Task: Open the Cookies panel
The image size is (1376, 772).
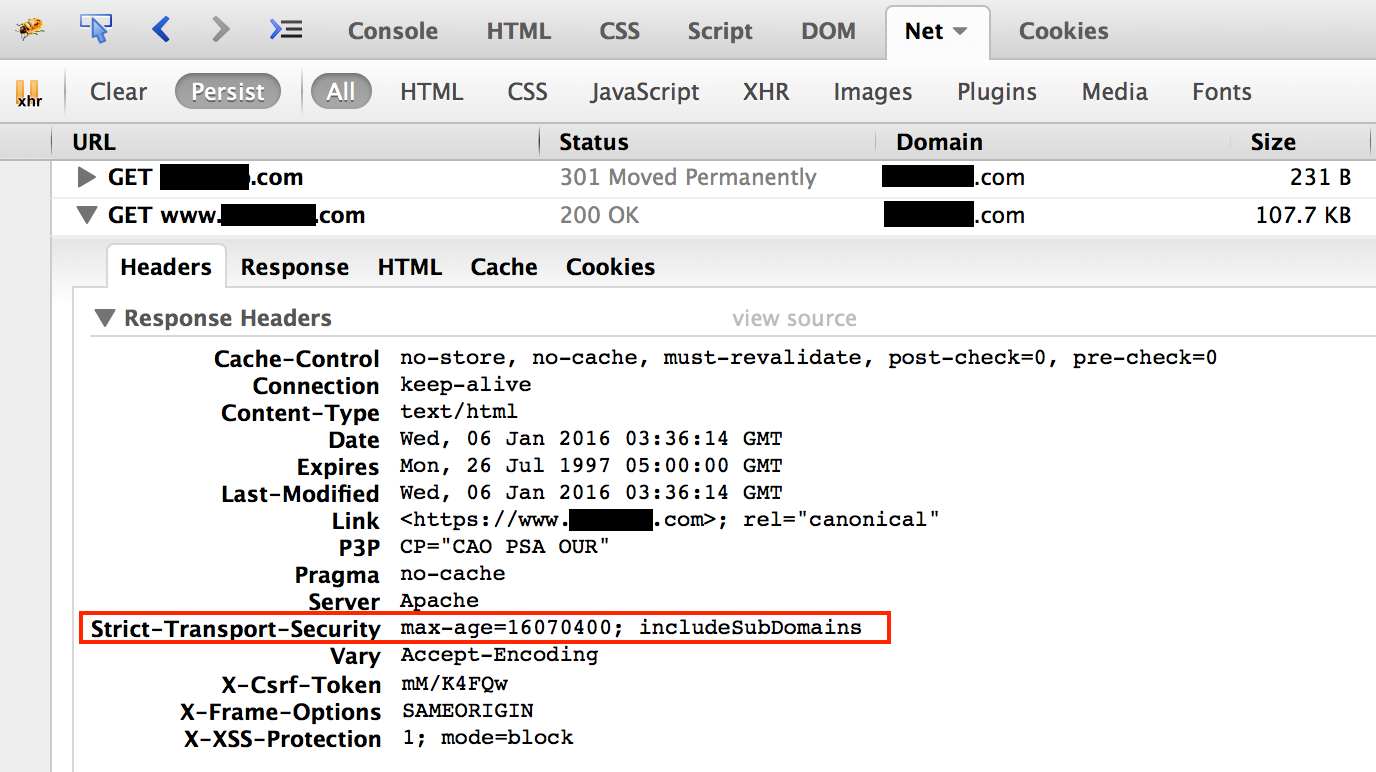Action: coord(1063,31)
